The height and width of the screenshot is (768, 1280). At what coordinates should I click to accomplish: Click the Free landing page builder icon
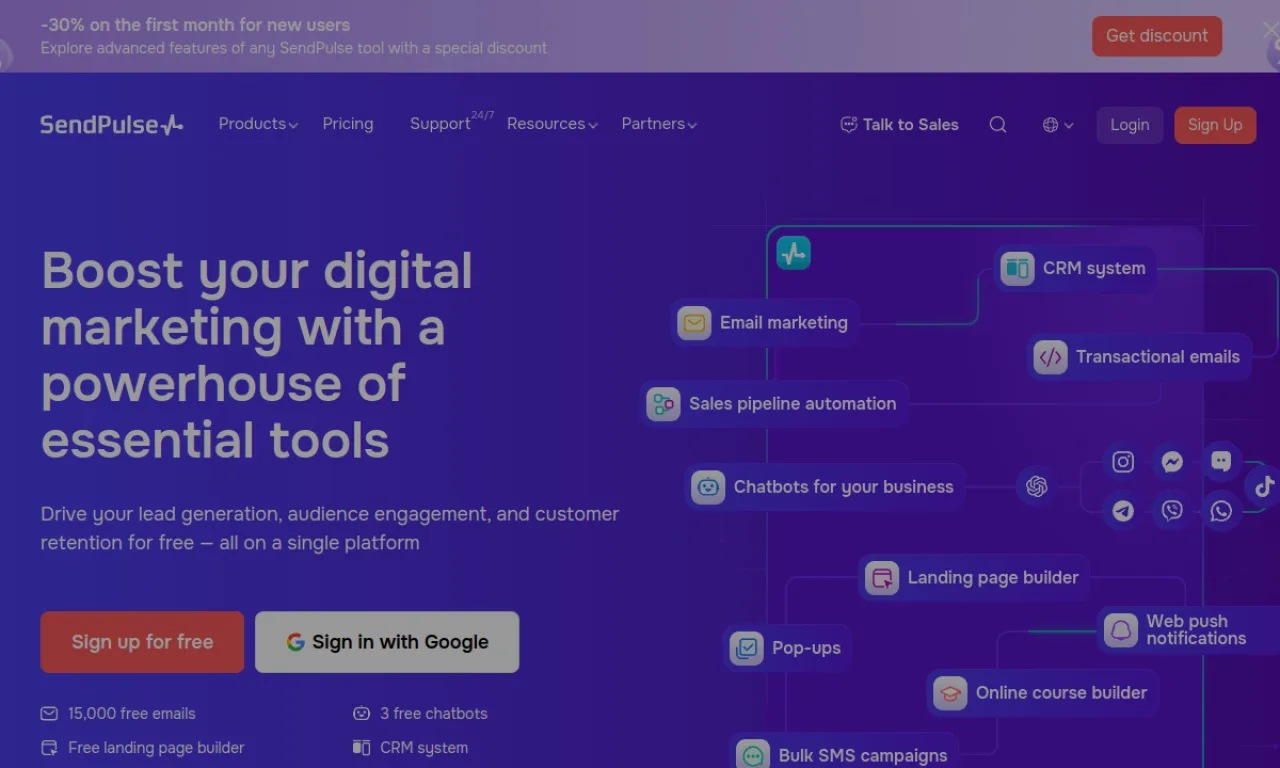(49, 748)
